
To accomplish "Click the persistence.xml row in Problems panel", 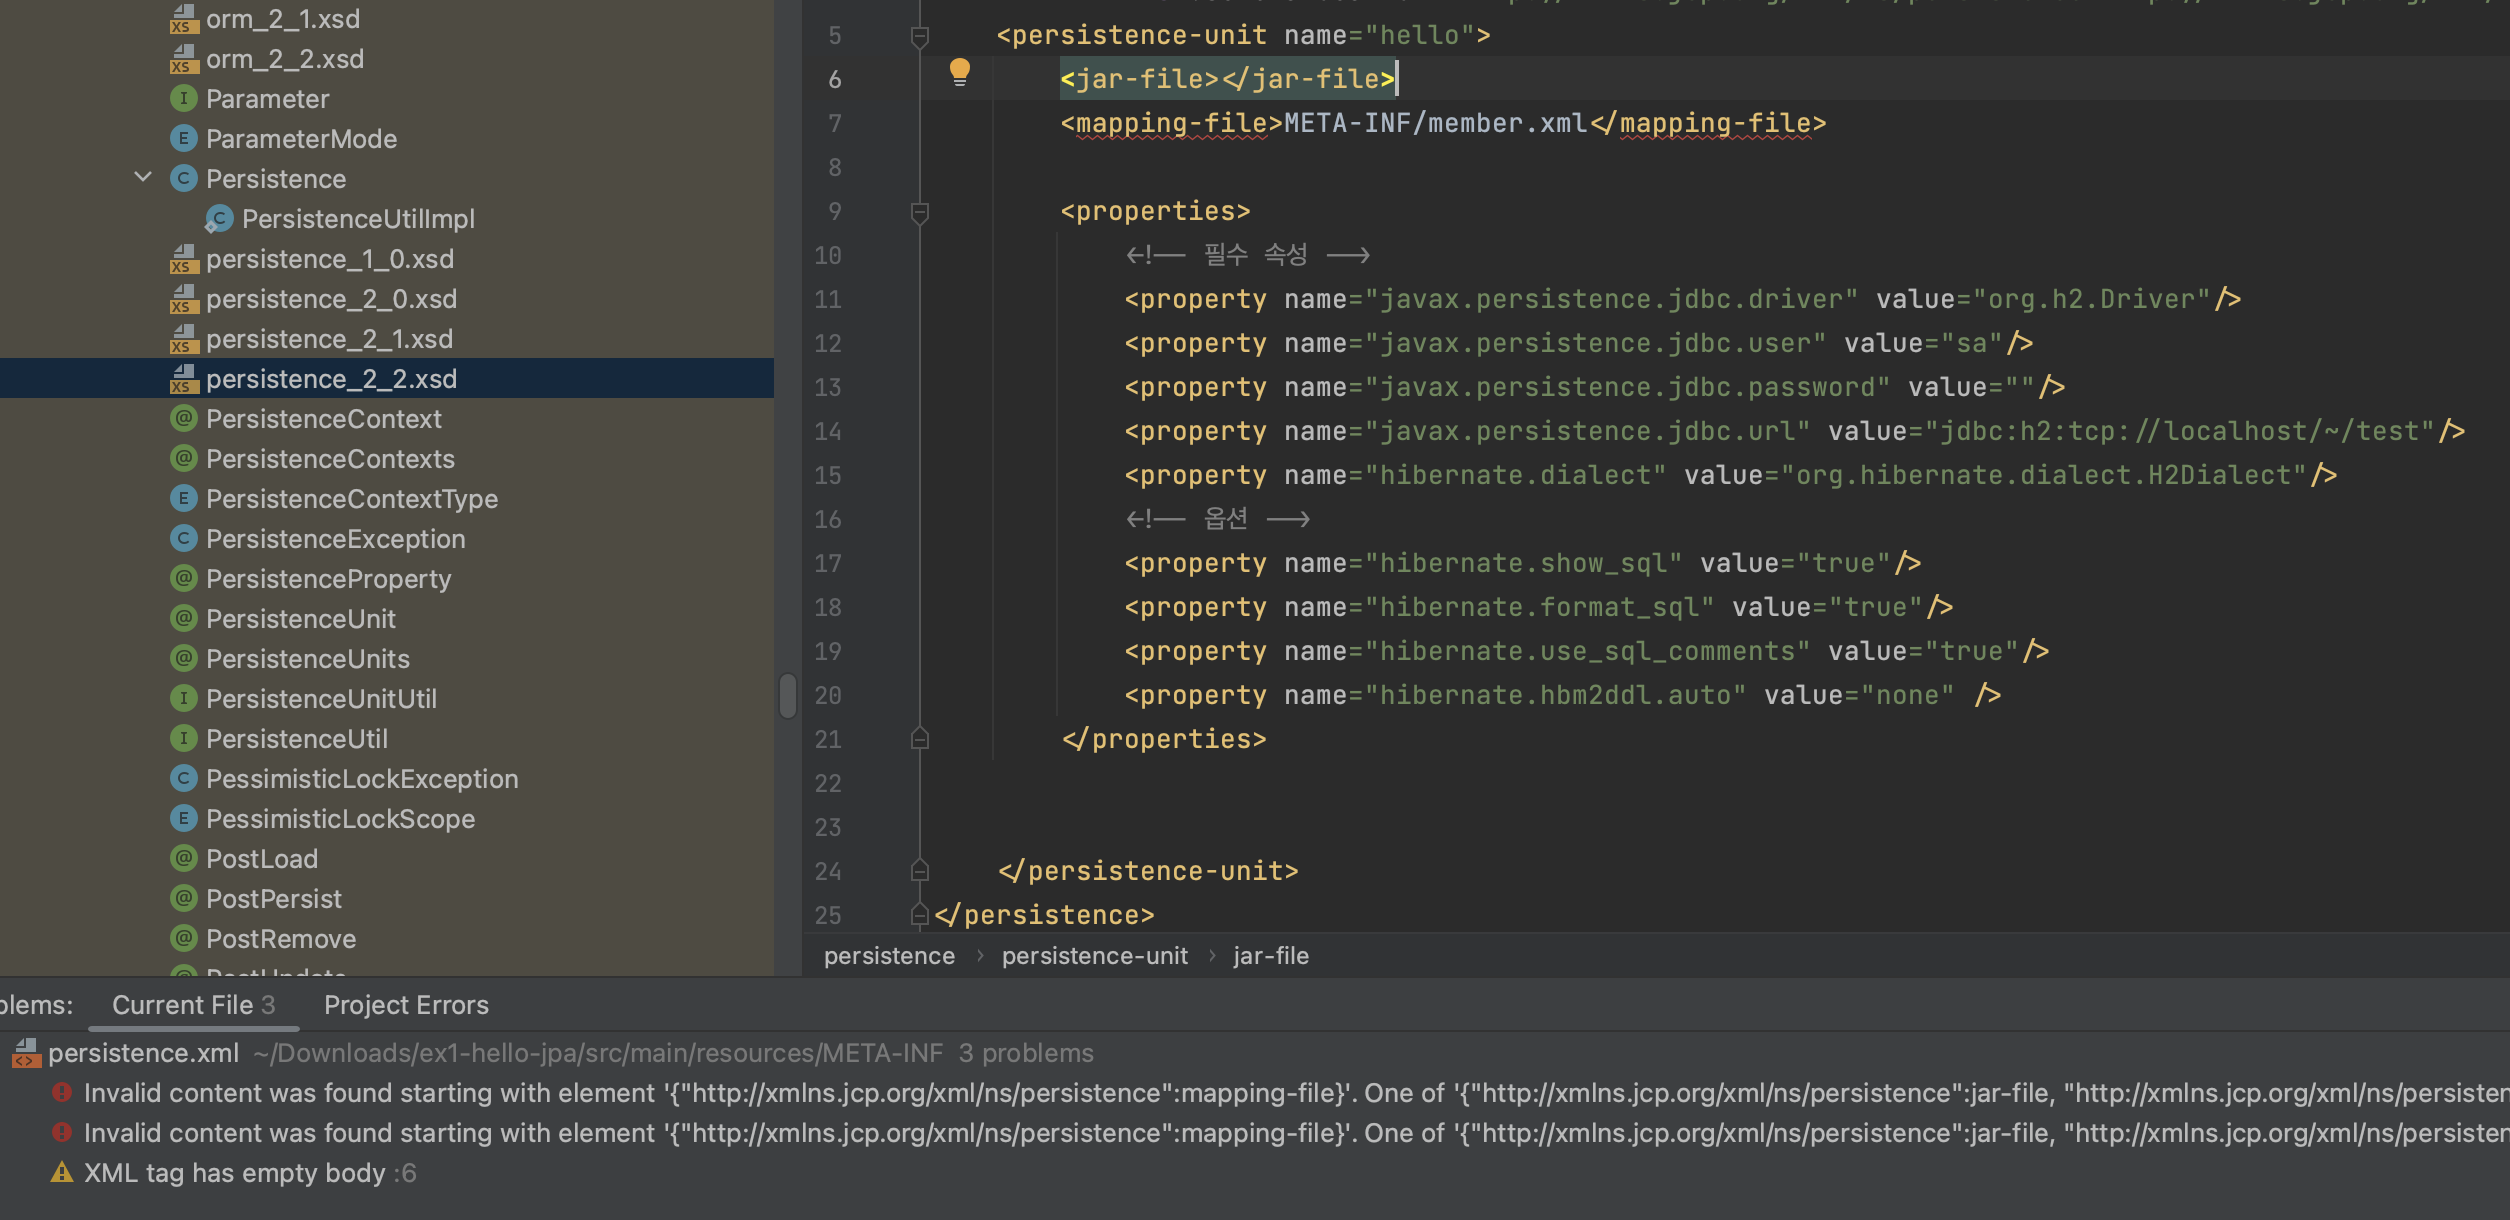I will 1255,1053.
